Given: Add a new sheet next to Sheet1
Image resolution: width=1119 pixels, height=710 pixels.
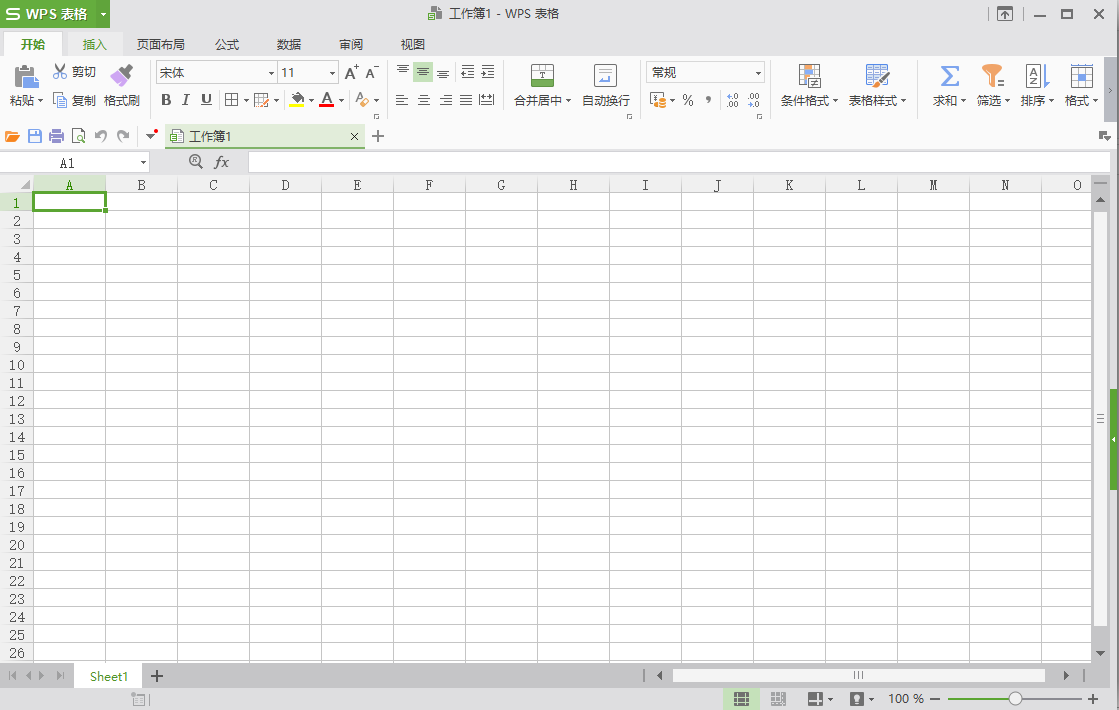Looking at the screenshot, I should (x=157, y=676).
